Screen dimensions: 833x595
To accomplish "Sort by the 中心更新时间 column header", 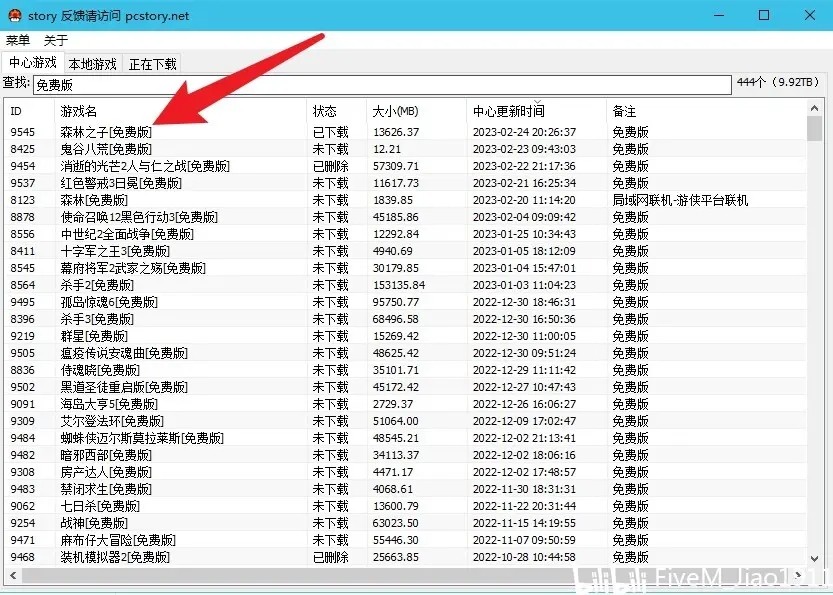I will click(x=537, y=111).
